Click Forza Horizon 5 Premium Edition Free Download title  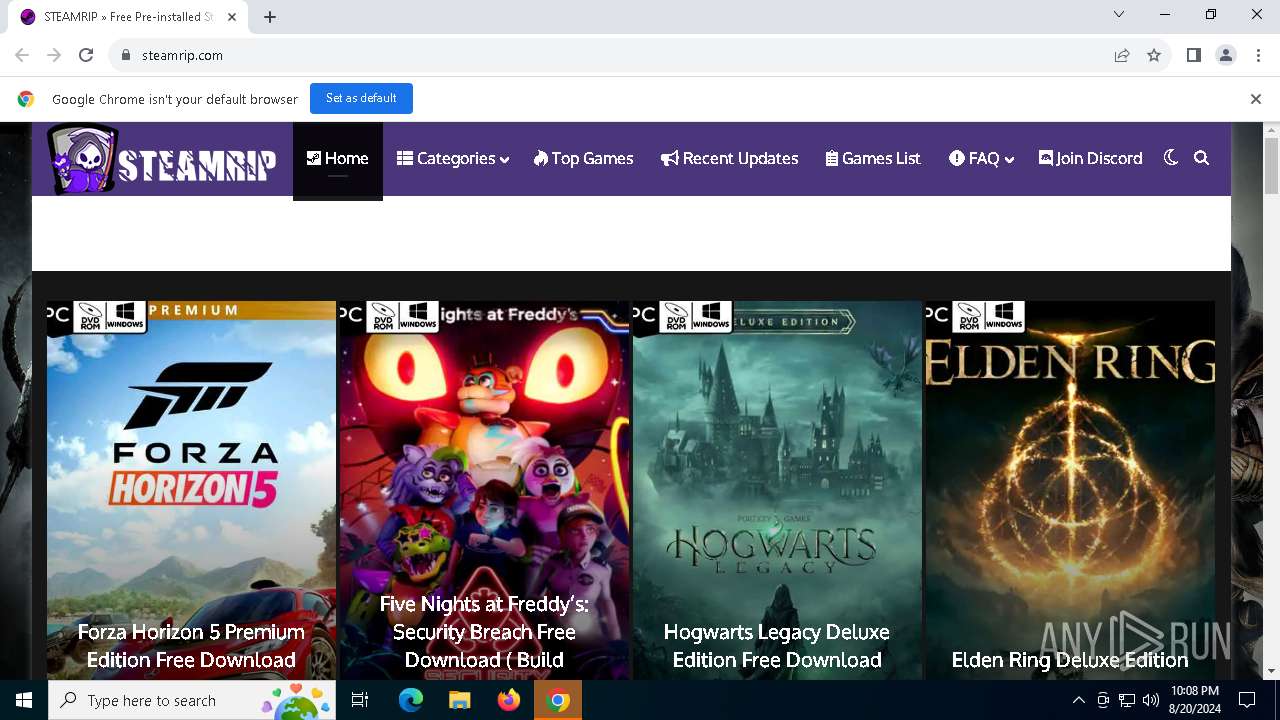tap(191, 646)
